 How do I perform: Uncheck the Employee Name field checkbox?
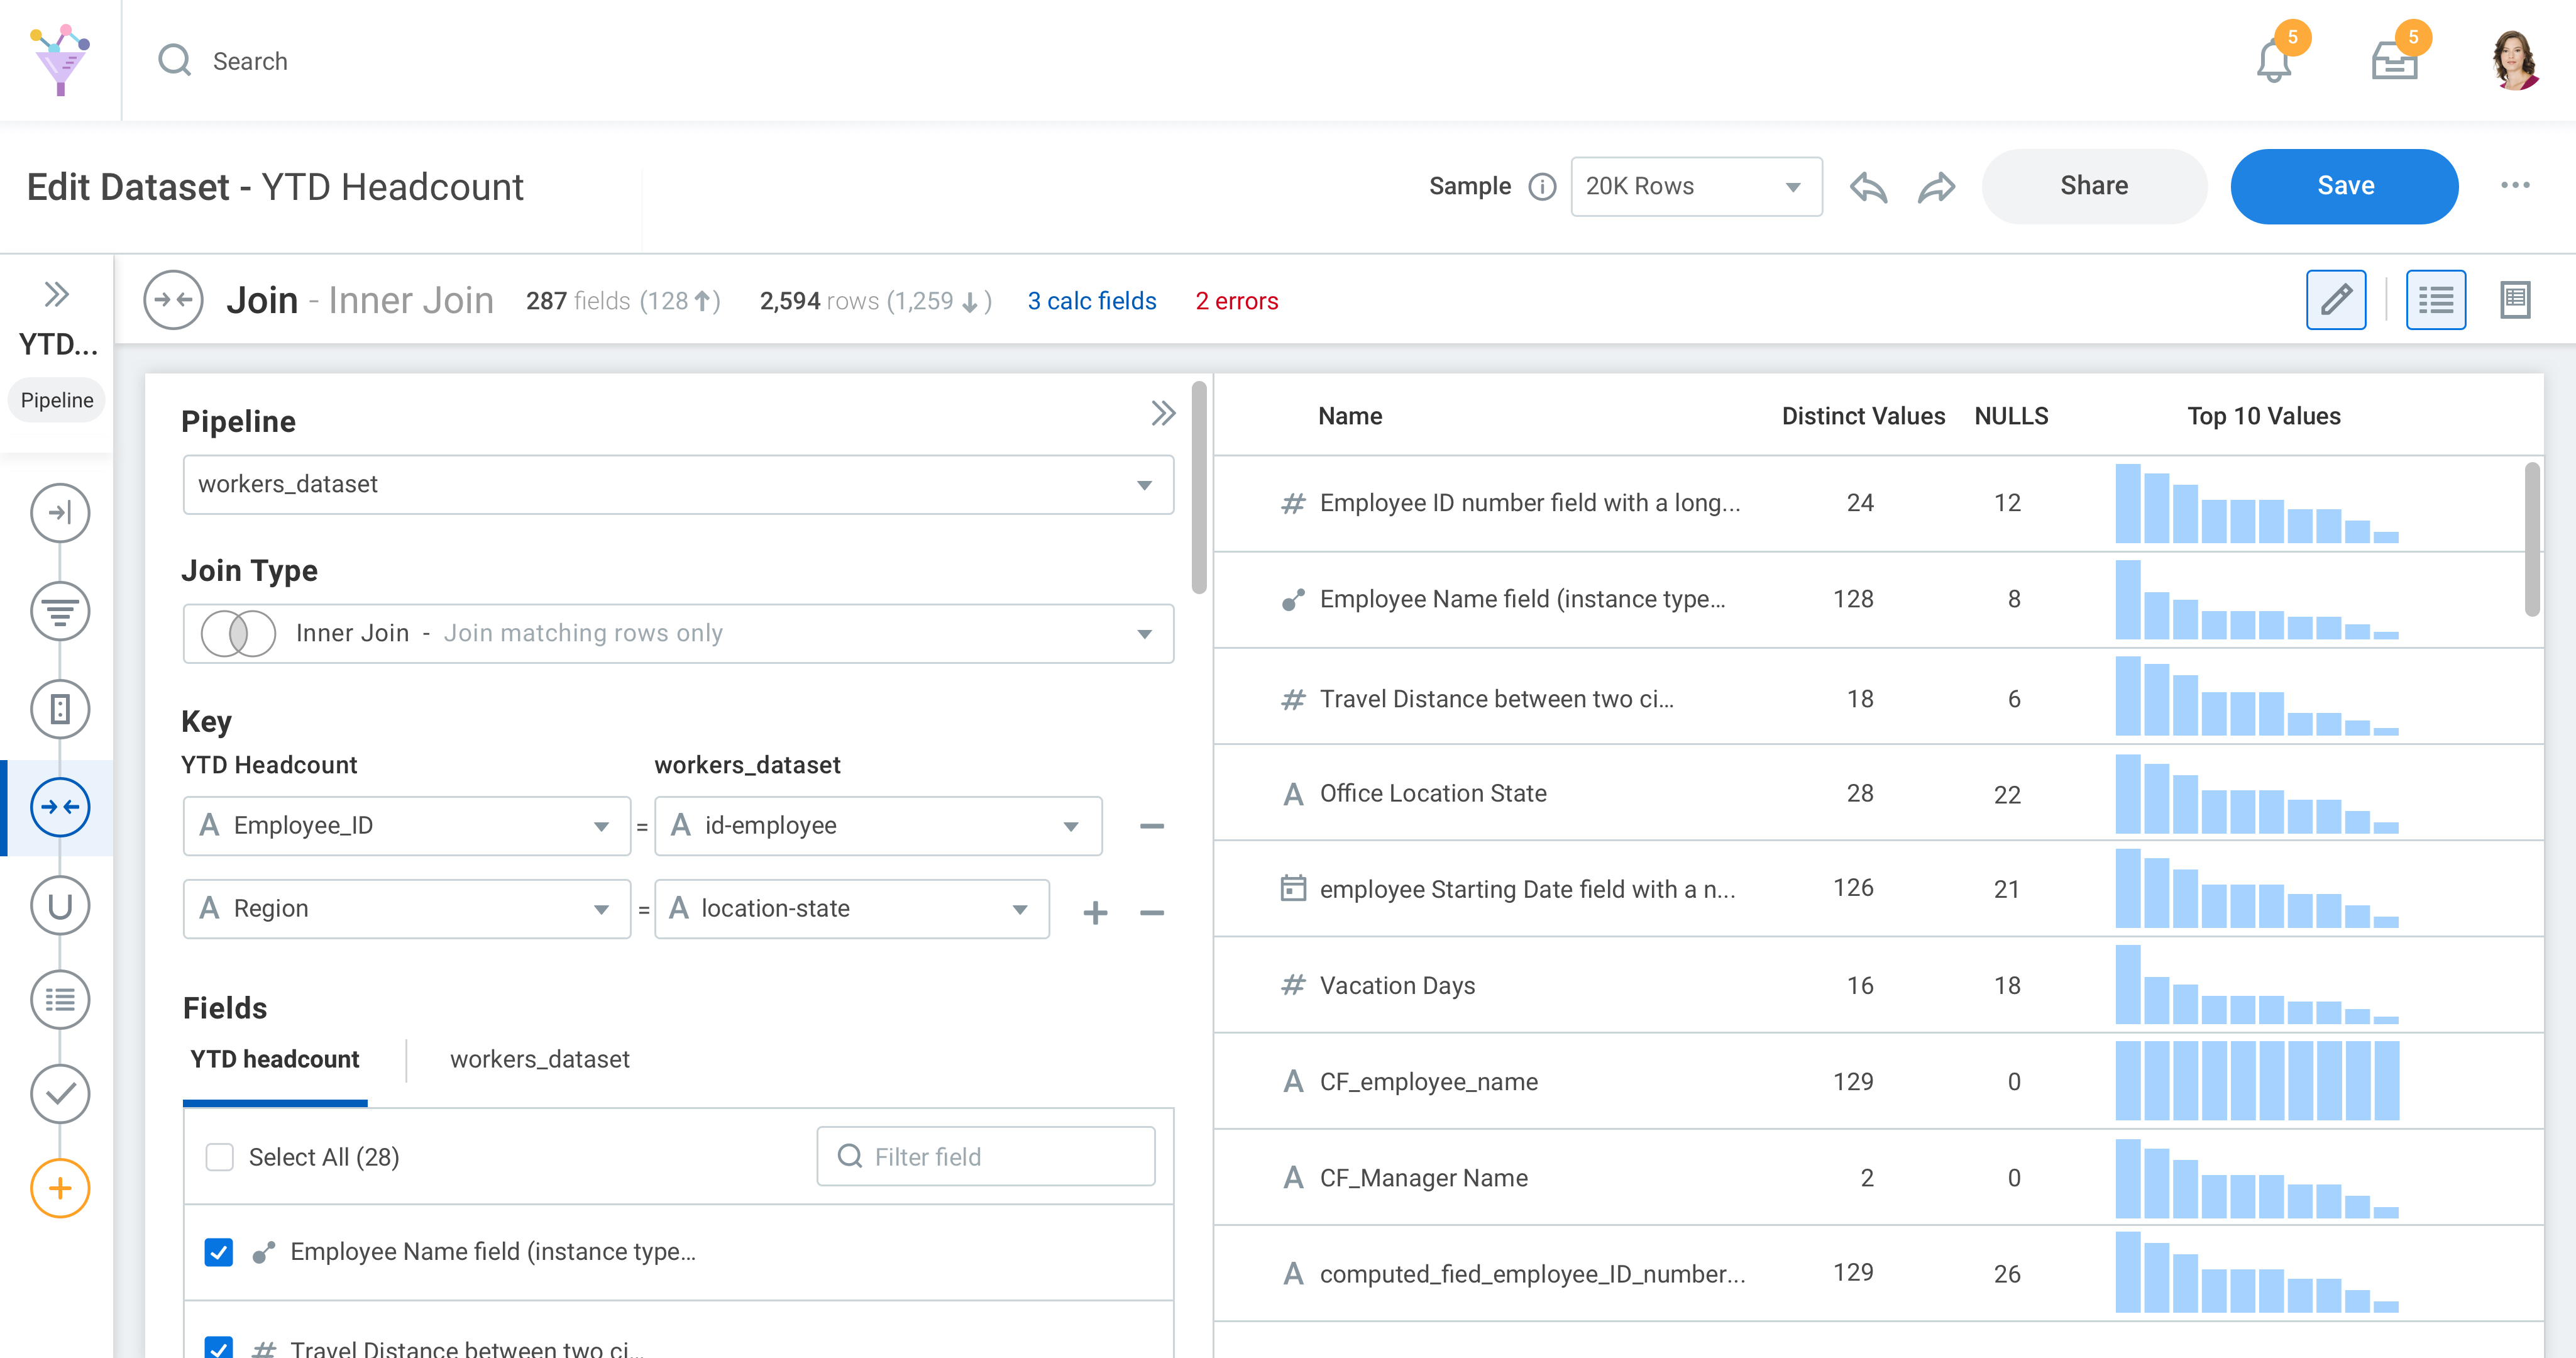(219, 1252)
